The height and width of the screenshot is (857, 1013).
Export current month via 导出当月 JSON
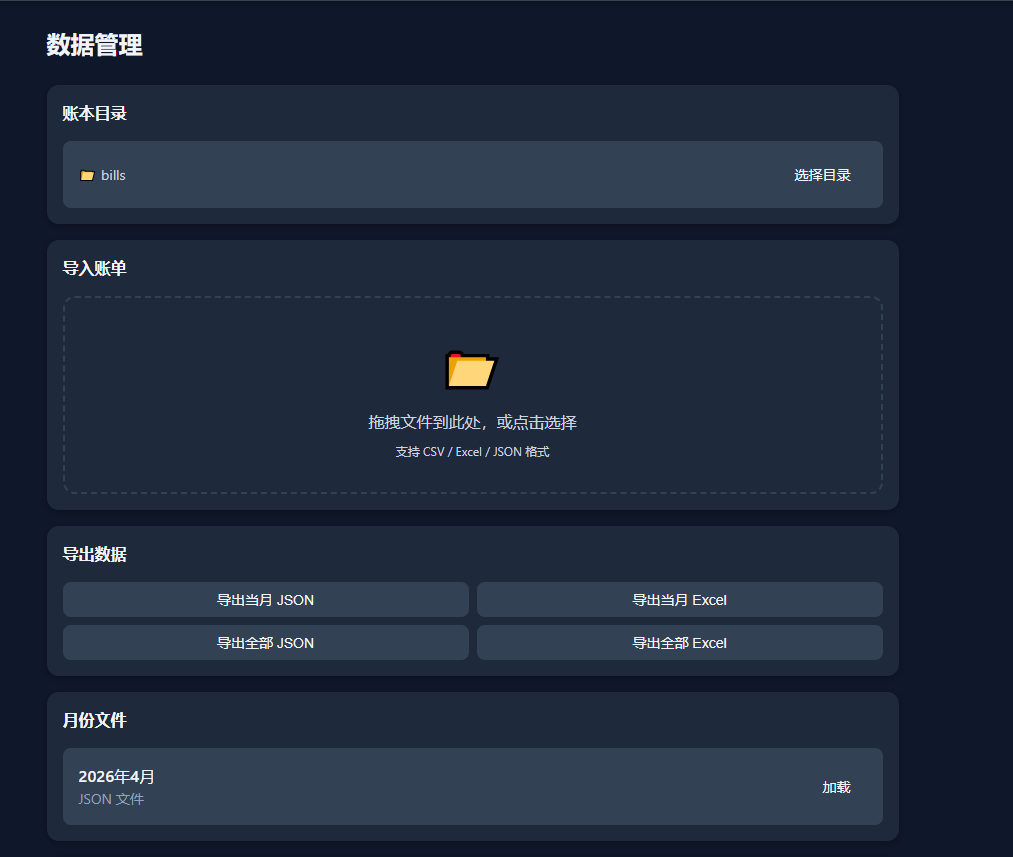(x=265, y=600)
